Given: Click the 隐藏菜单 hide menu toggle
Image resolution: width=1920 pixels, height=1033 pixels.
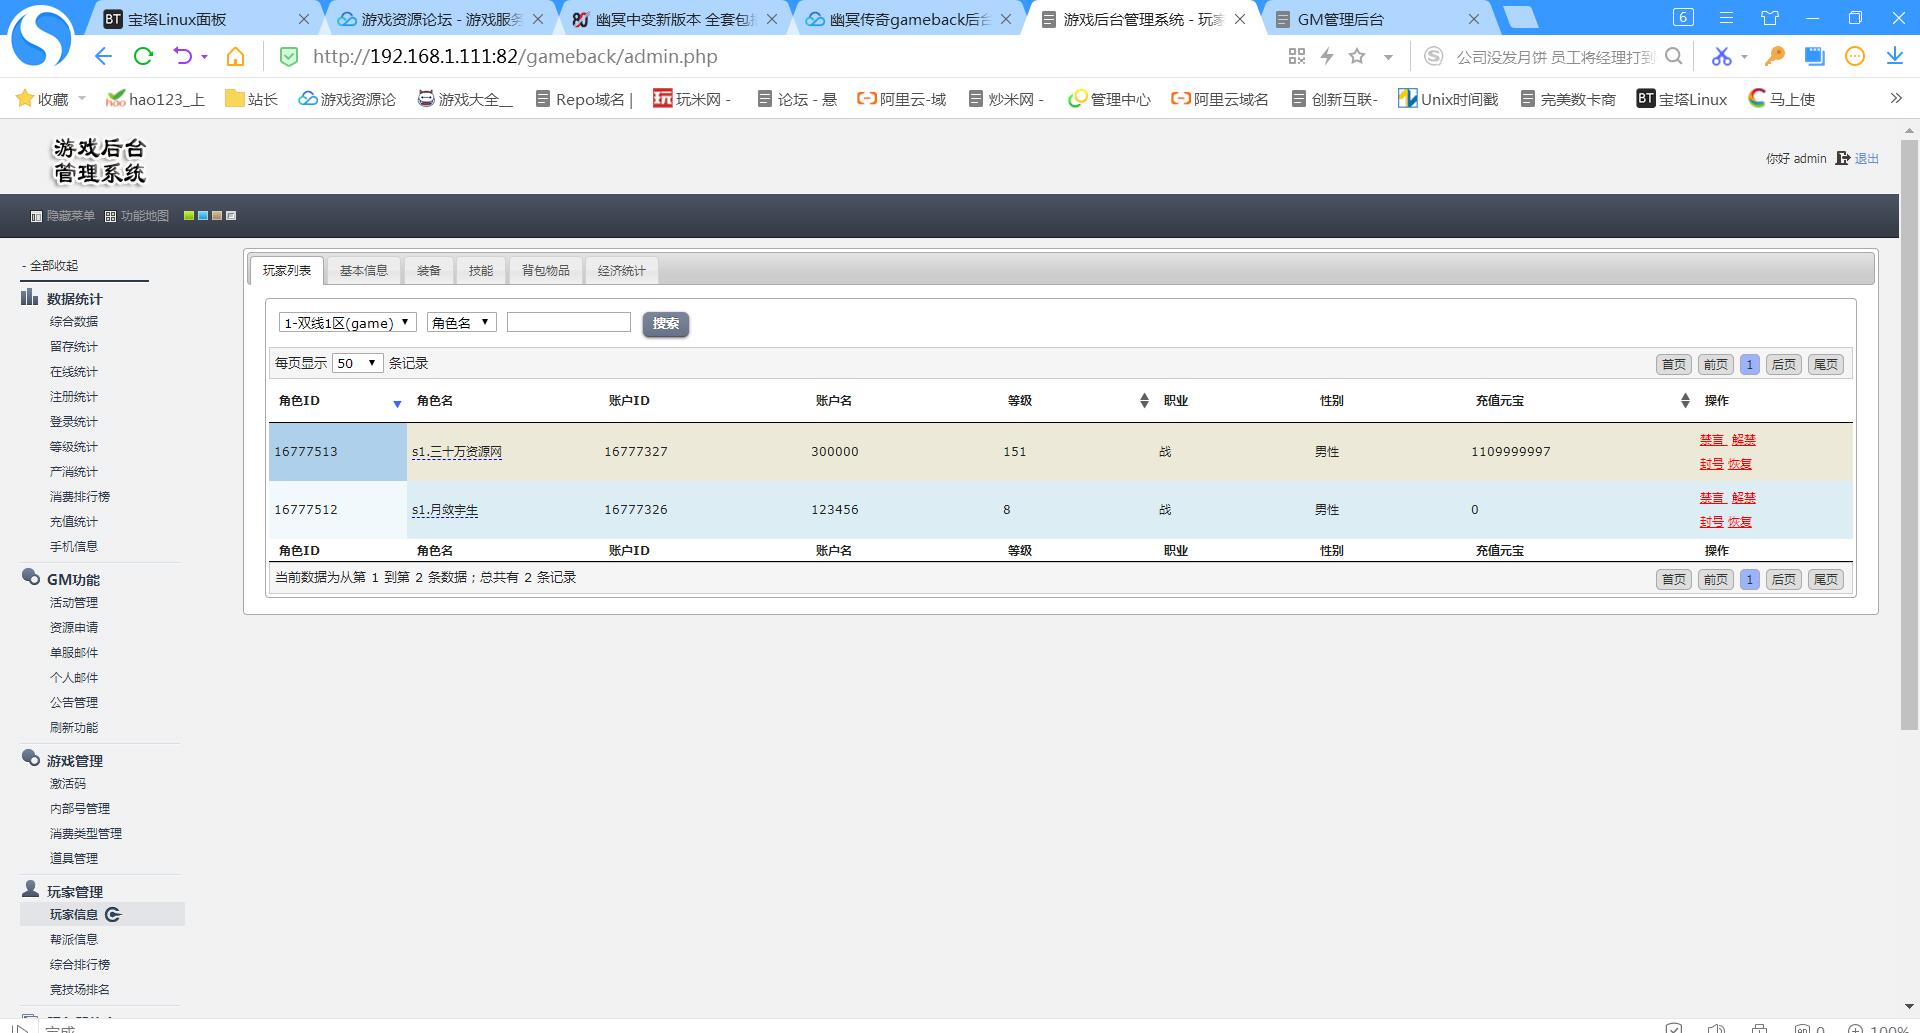Looking at the screenshot, I should tap(62, 216).
